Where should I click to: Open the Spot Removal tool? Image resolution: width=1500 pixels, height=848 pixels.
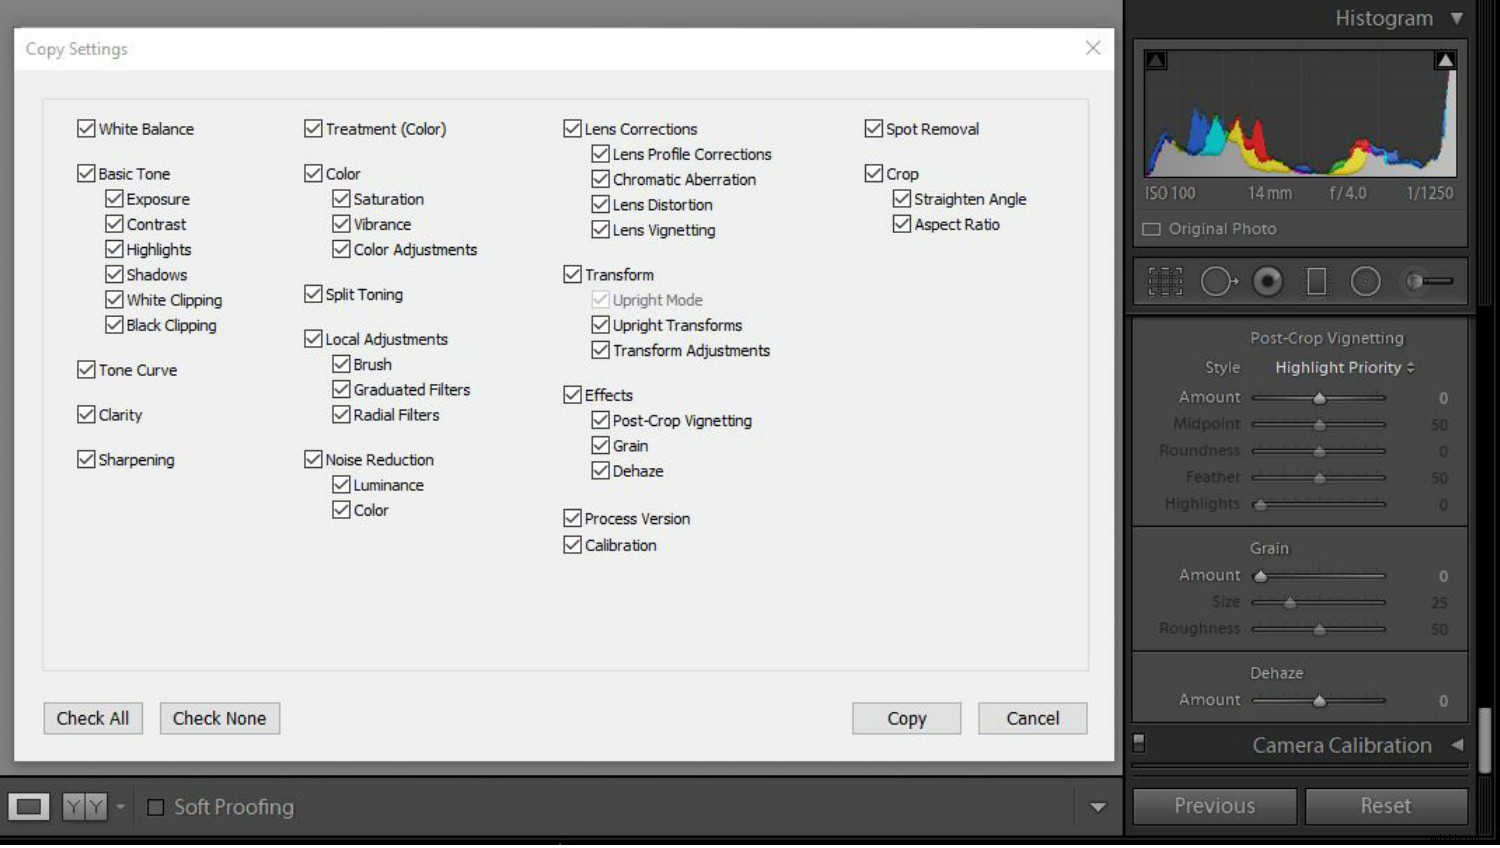pyautogui.click(x=1218, y=281)
